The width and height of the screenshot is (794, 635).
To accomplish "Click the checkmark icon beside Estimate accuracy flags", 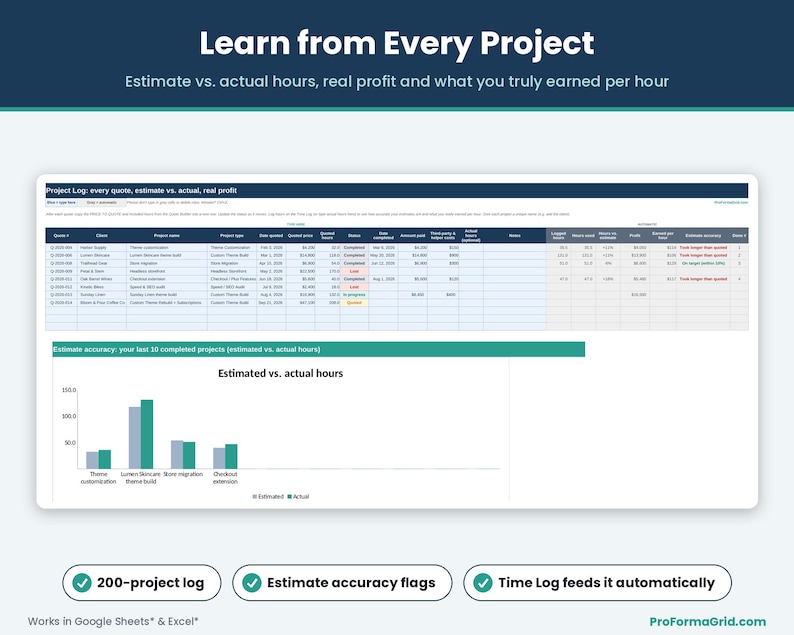I will coord(252,583).
